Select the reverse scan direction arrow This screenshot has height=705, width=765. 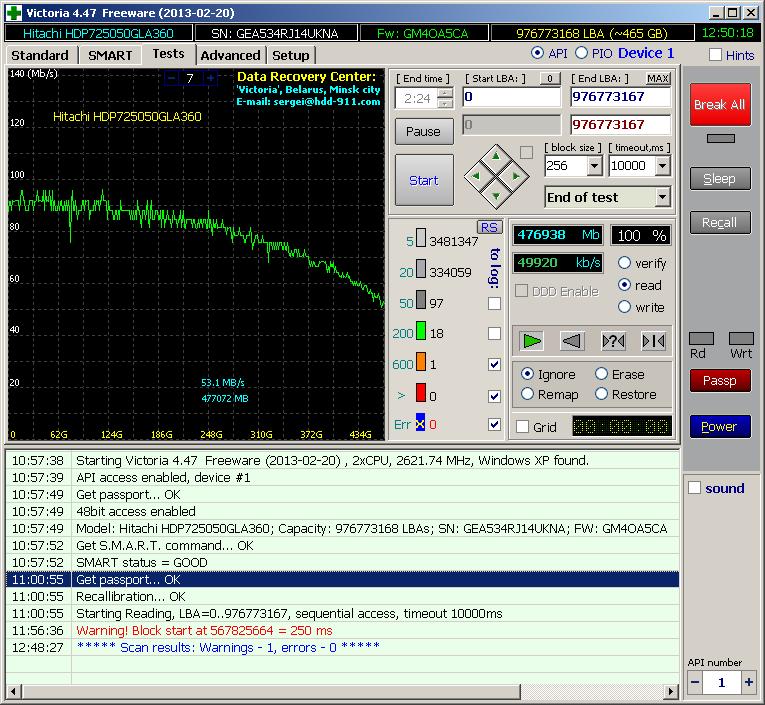coord(572,341)
